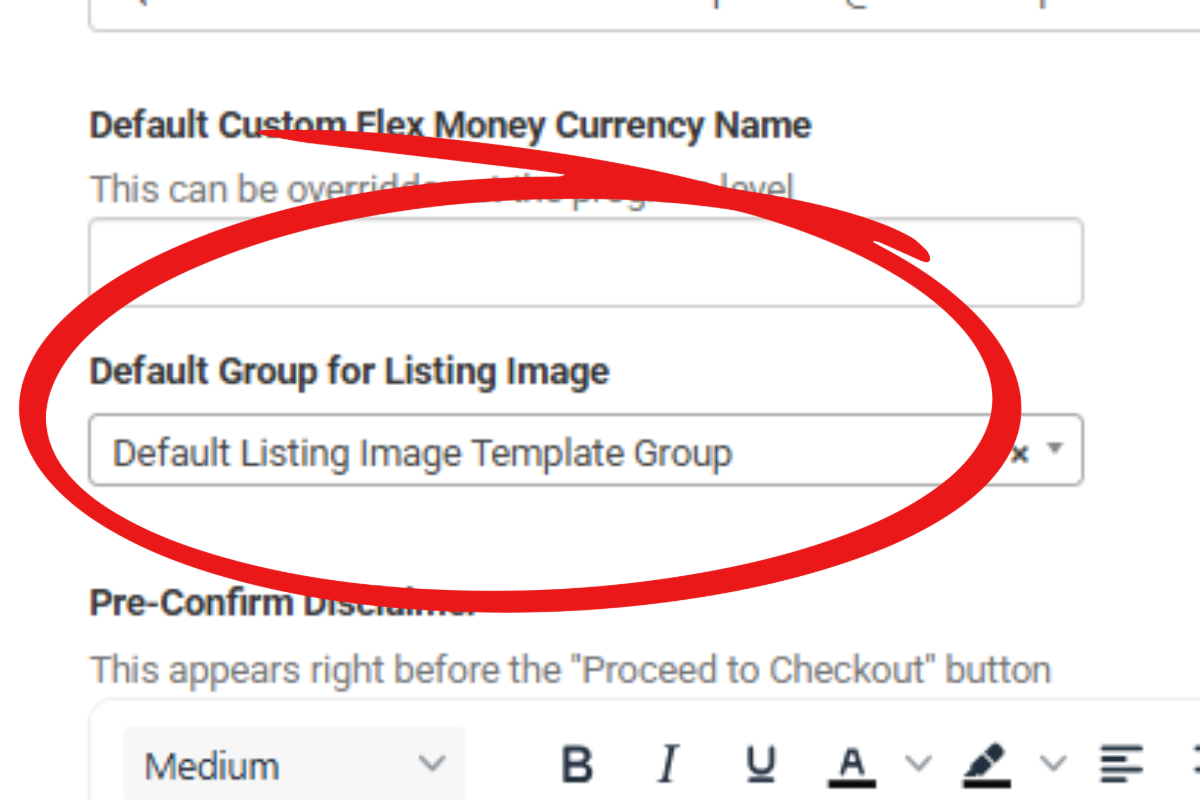Screen dimensions: 1200x800
Task: Click the 'Default Listing Image Template Group' selected value
Action: 422,453
